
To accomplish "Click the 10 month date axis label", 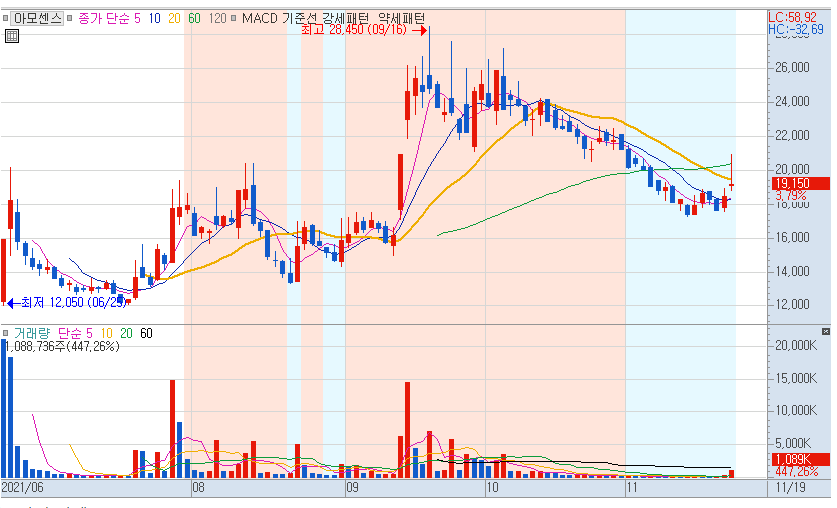I will coord(492,487).
